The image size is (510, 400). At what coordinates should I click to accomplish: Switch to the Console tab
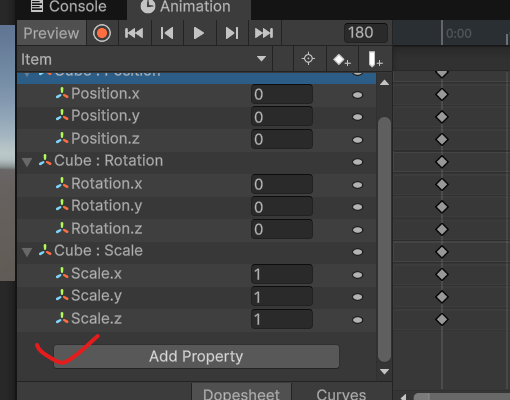pyautogui.click(x=69, y=7)
